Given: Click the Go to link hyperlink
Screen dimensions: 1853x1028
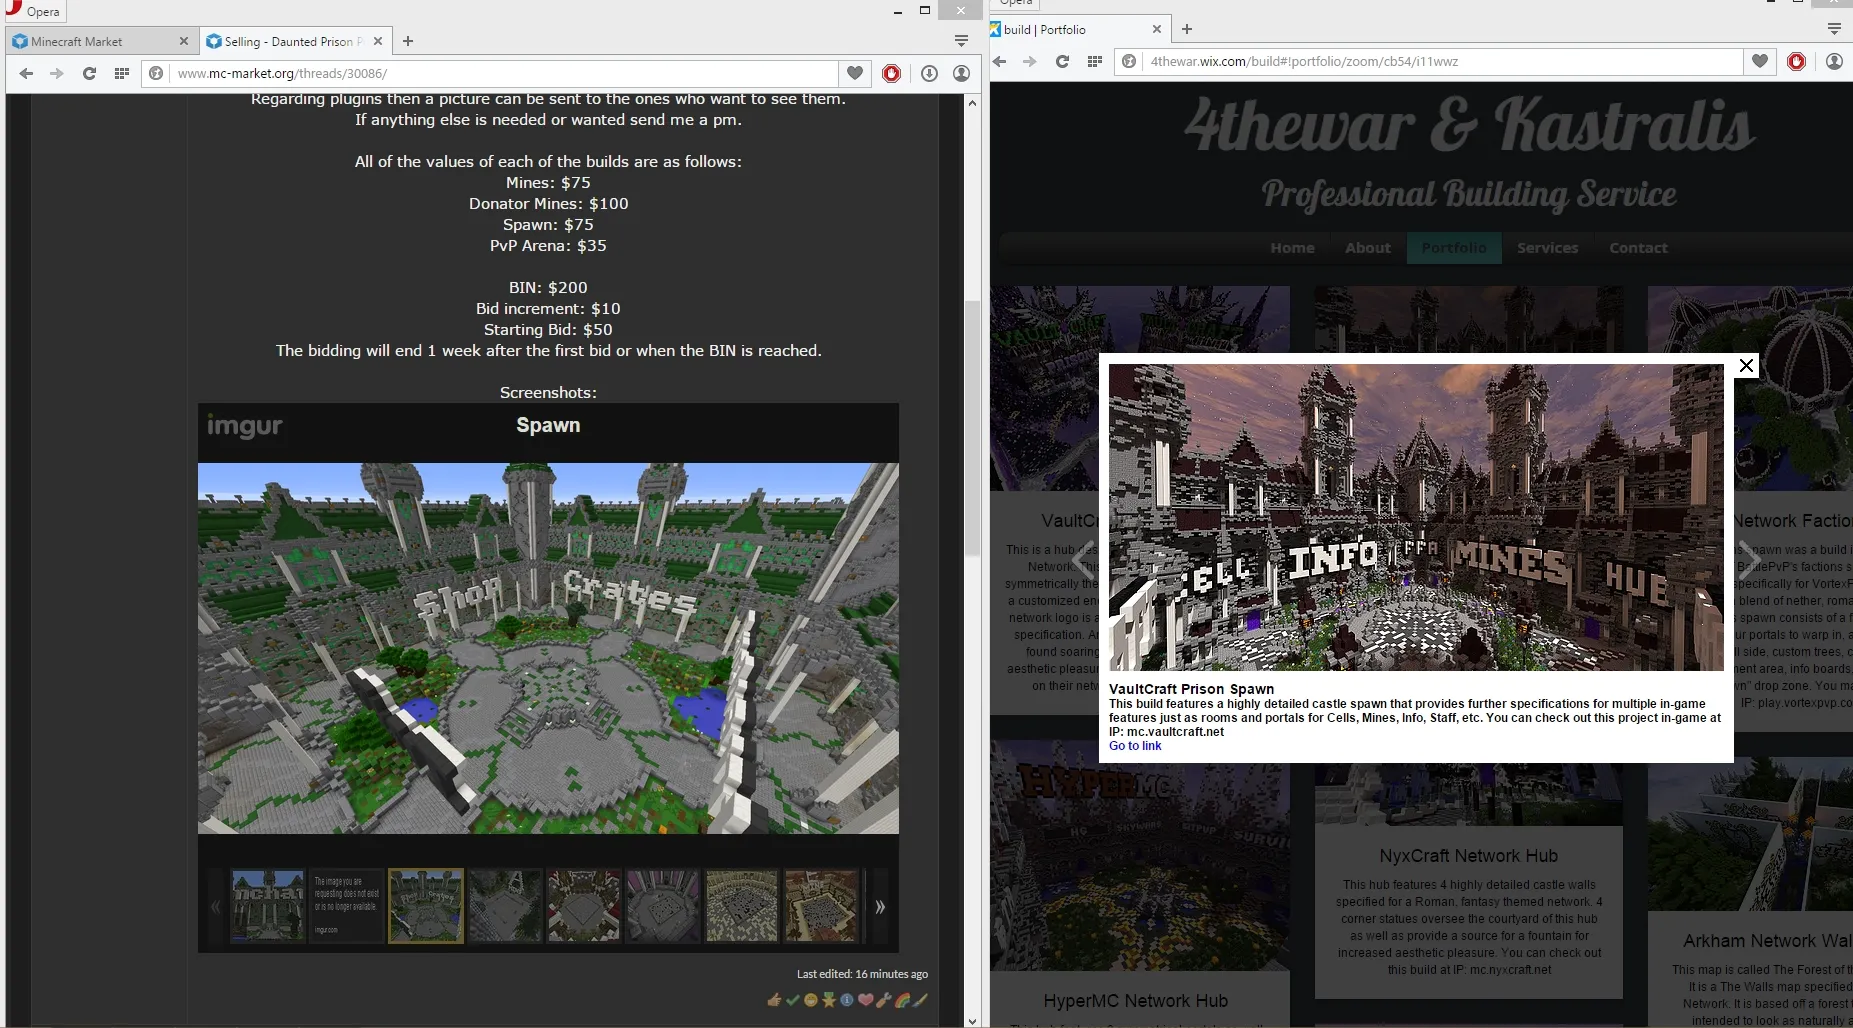Looking at the screenshot, I should [1135, 746].
